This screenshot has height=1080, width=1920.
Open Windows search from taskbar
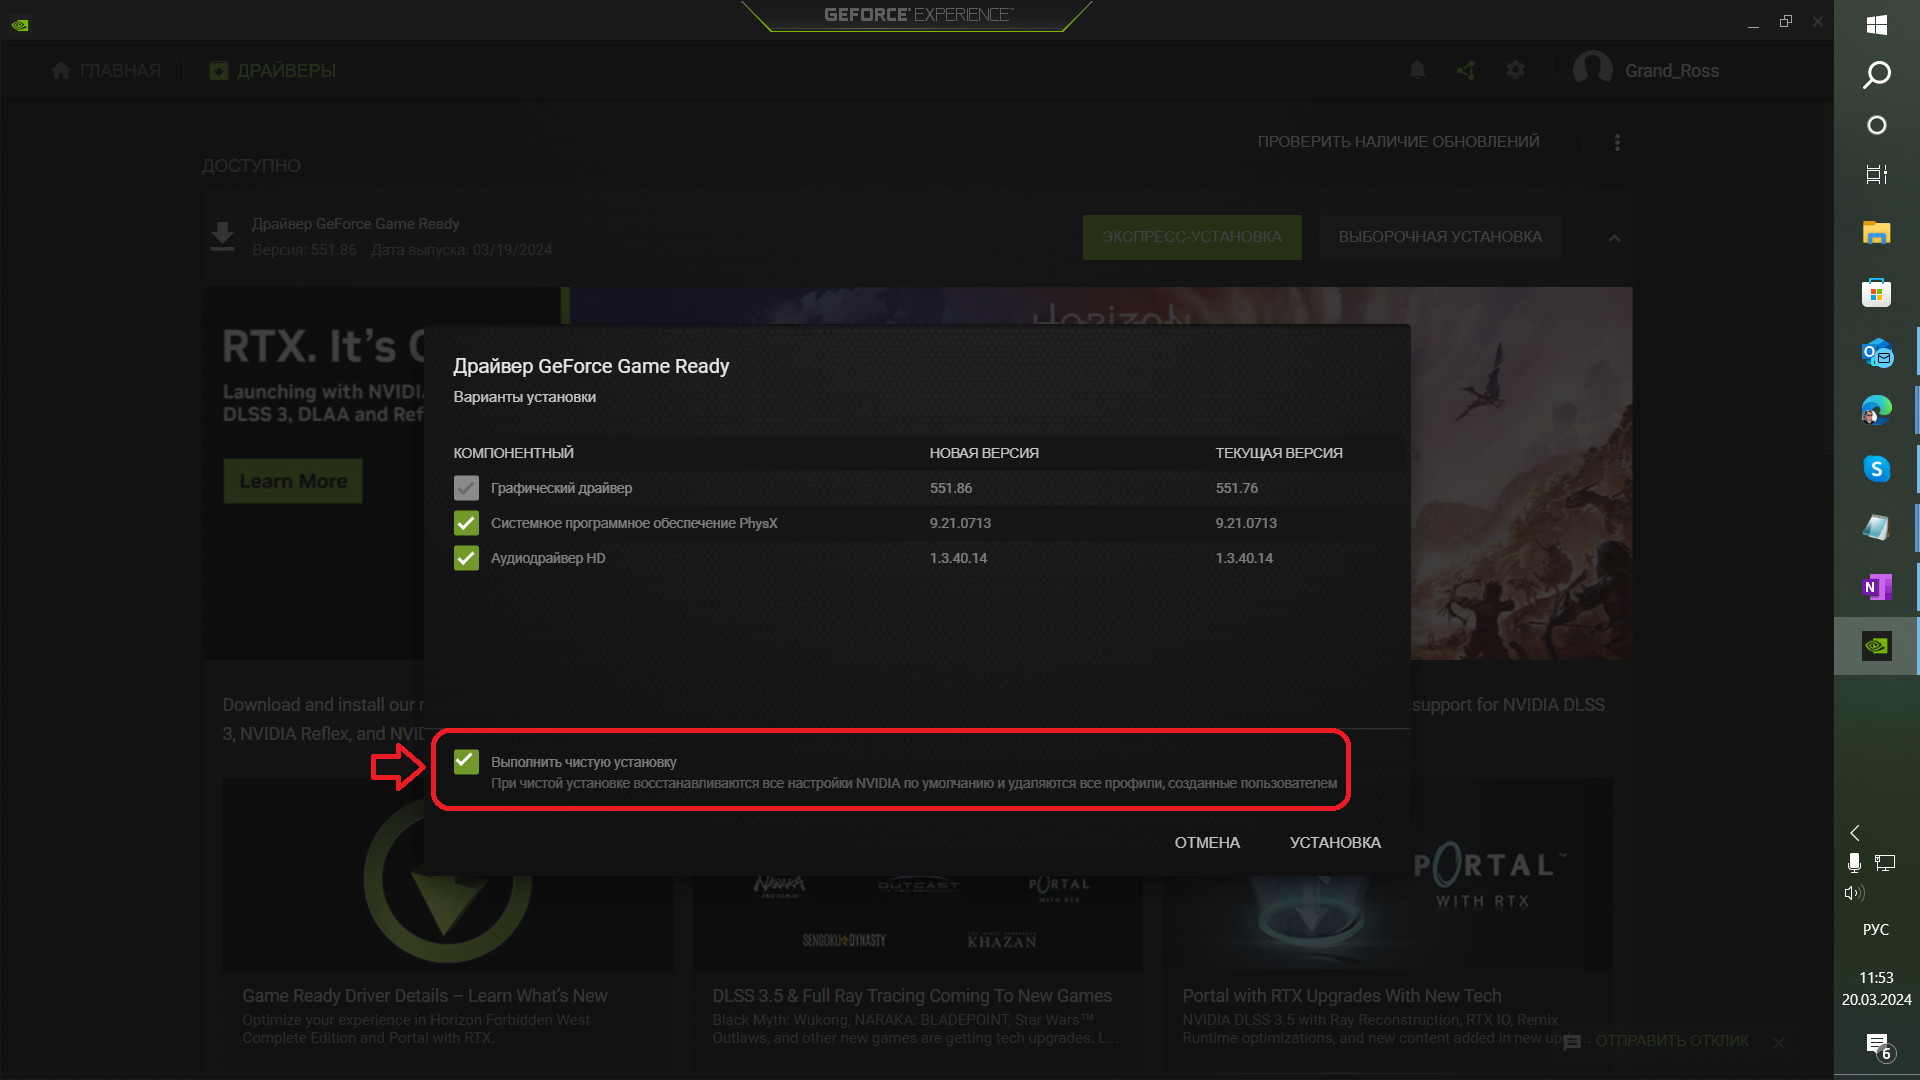point(1877,75)
